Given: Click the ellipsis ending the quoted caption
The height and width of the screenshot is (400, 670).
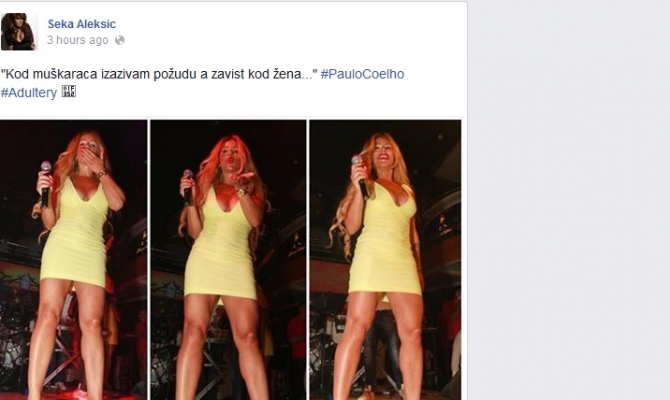Looking at the screenshot, I should (307, 76).
